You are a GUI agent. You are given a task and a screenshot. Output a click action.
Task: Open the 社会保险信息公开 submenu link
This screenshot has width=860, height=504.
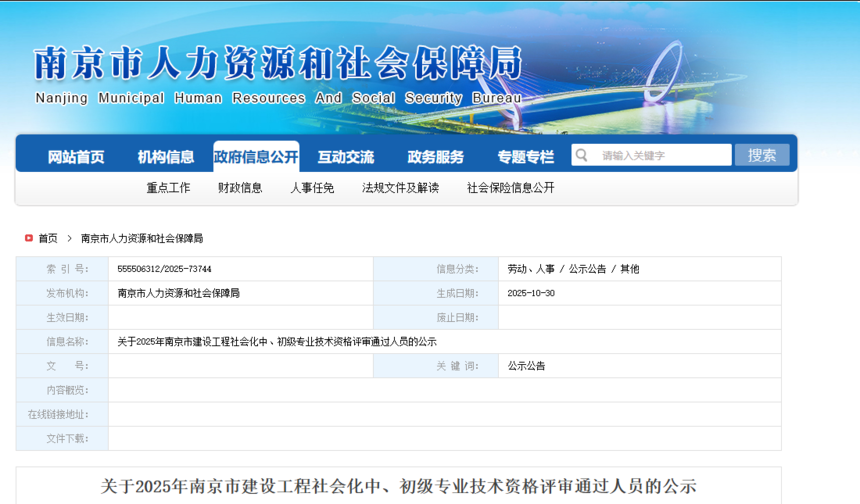click(511, 188)
